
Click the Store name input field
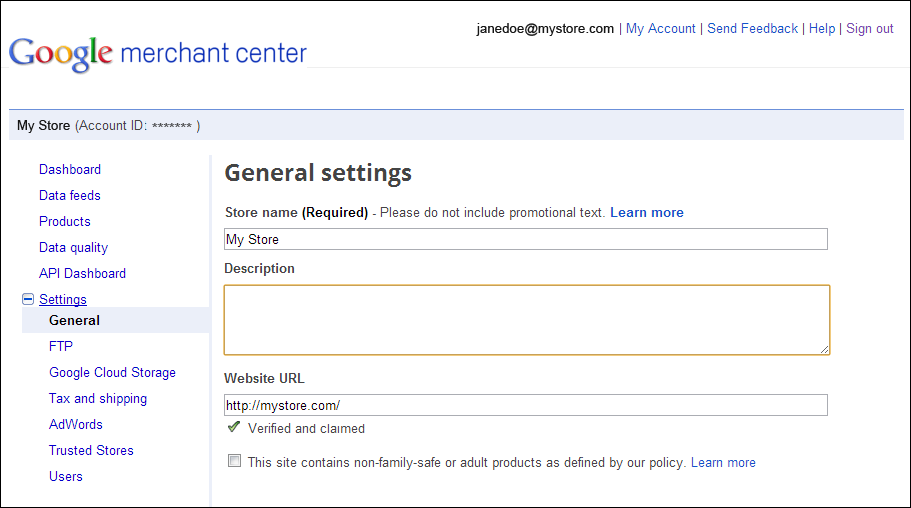pyautogui.click(x=526, y=240)
